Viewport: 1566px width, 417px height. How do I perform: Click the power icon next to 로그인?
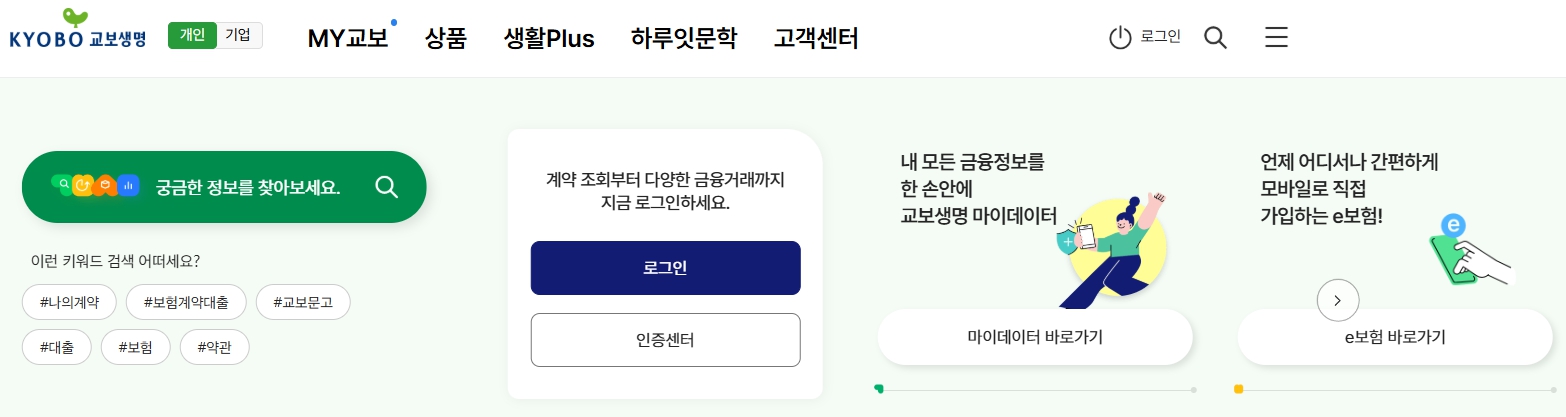pos(1120,38)
